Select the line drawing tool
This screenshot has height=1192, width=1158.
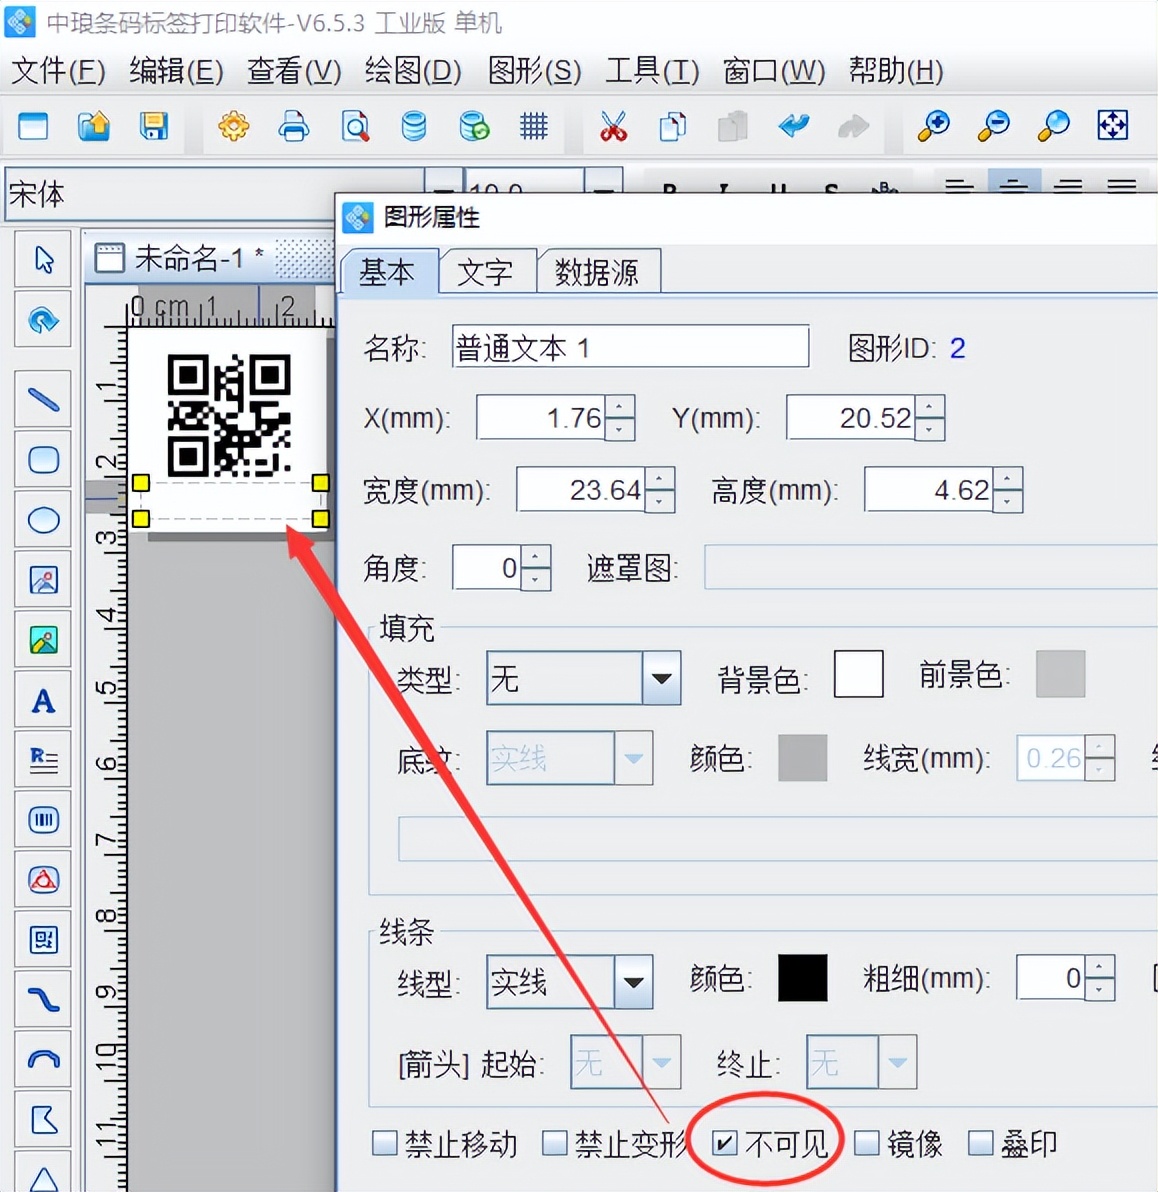pos(43,399)
